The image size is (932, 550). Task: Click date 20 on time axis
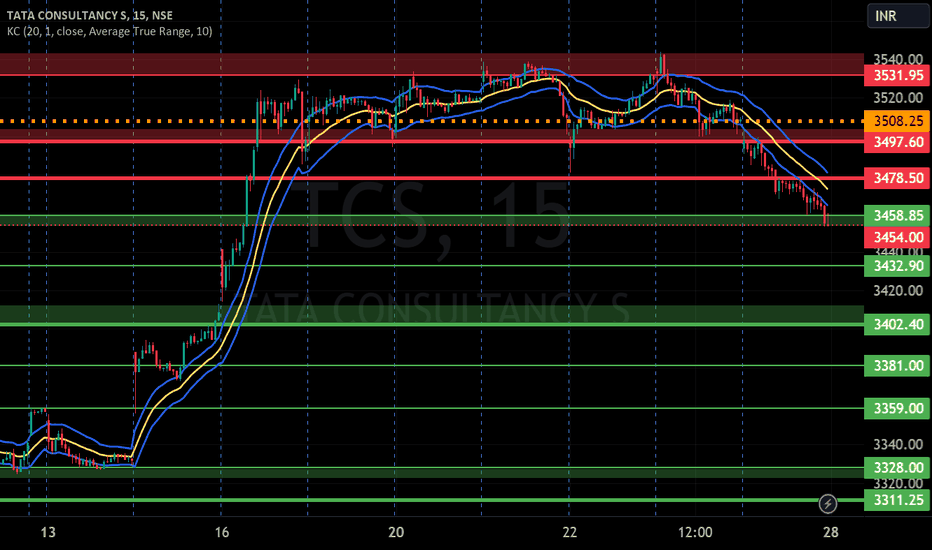(396, 532)
